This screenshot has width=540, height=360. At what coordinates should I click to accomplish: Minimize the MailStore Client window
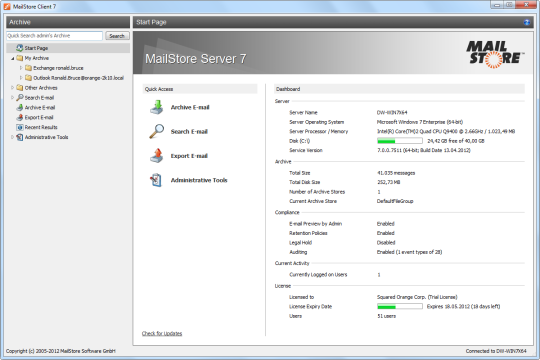click(496, 5)
